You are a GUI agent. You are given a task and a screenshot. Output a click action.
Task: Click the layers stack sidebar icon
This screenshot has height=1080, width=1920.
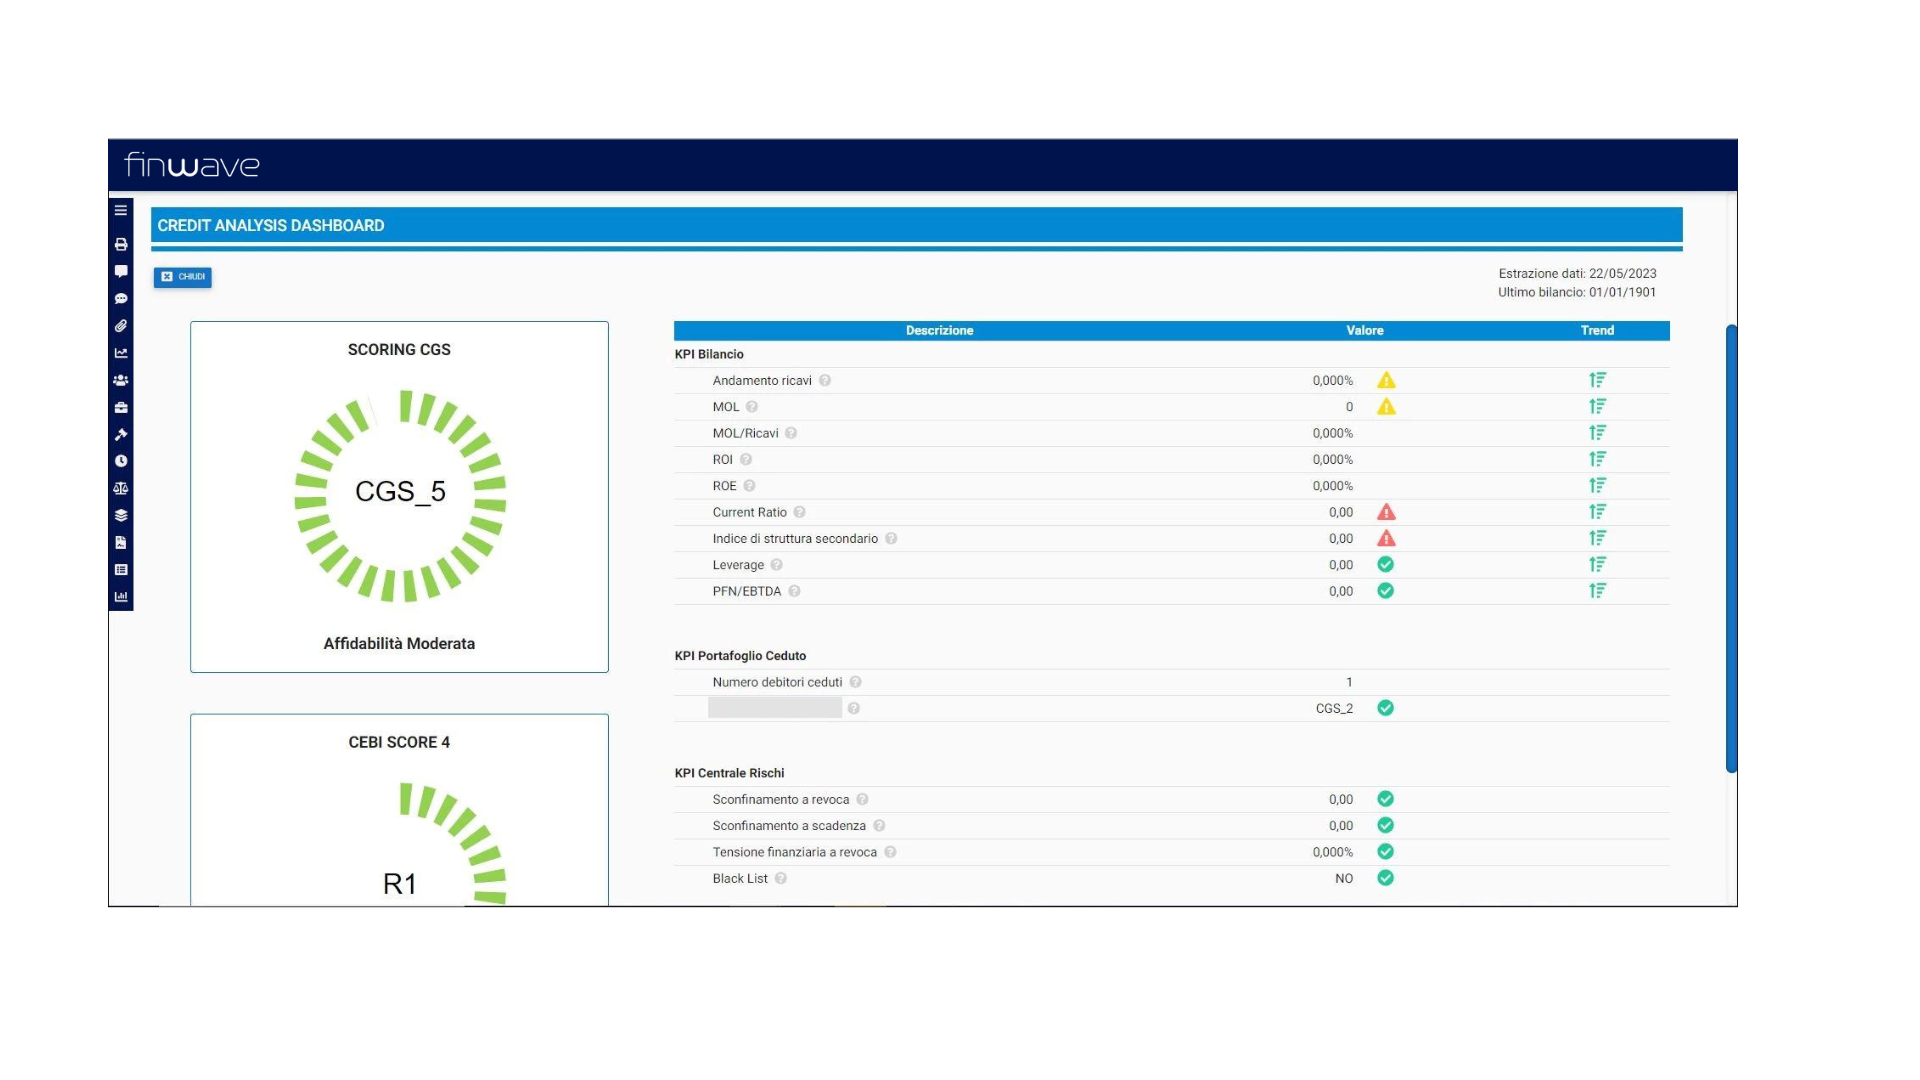pyautogui.click(x=121, y=515)
